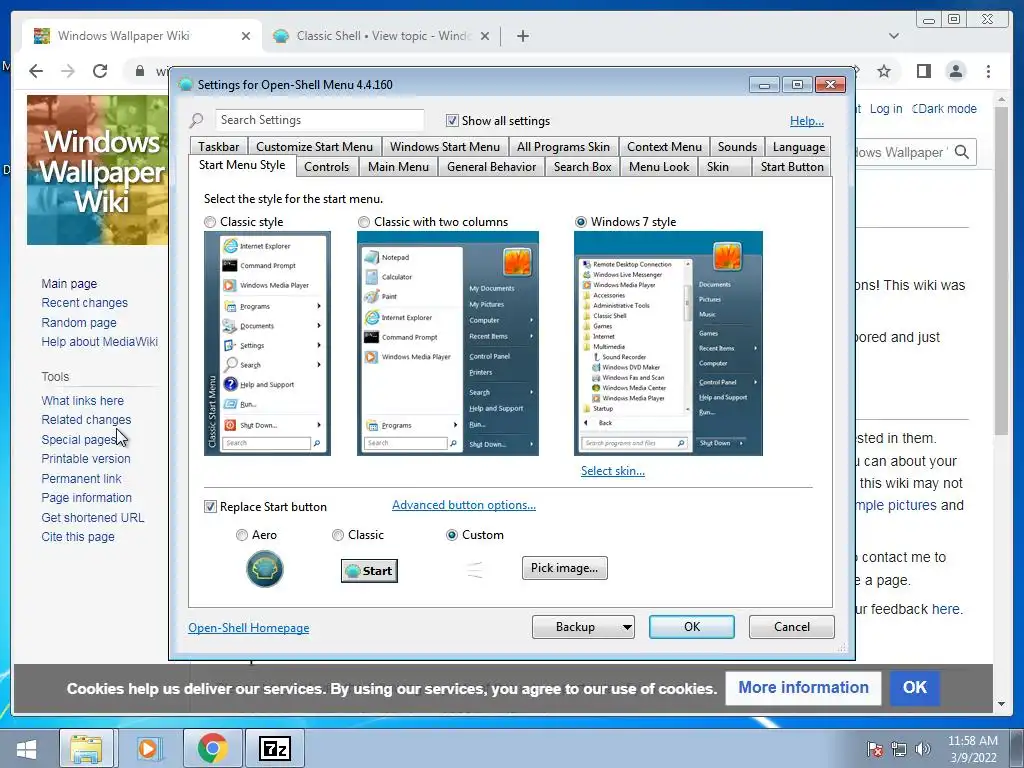Image resolution: width=1024 pixels, height=768 pixels.
Task: Select the Classic start button radio option
Action: click(x=338, y=535)
